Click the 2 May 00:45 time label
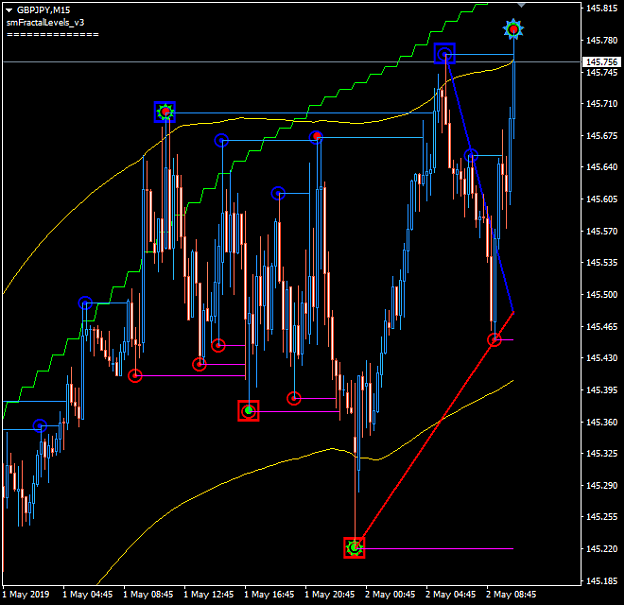625x605 pixels. click(390, 594)
